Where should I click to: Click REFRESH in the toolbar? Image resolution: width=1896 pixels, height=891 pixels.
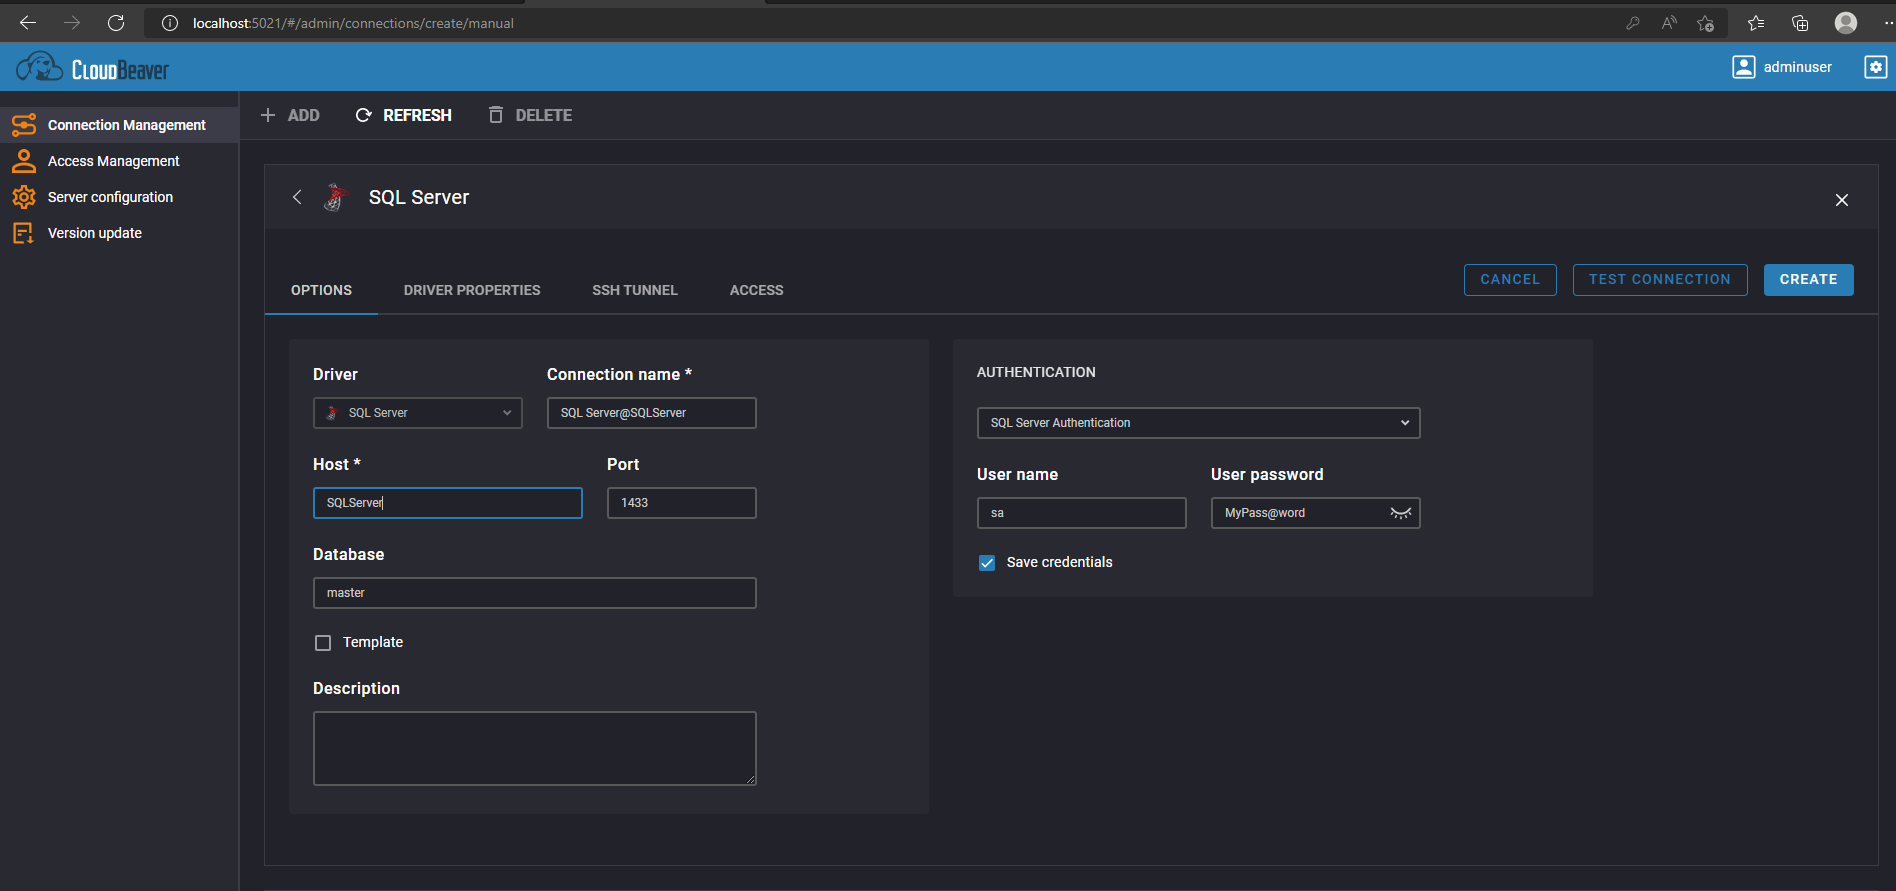pos(404,115)
